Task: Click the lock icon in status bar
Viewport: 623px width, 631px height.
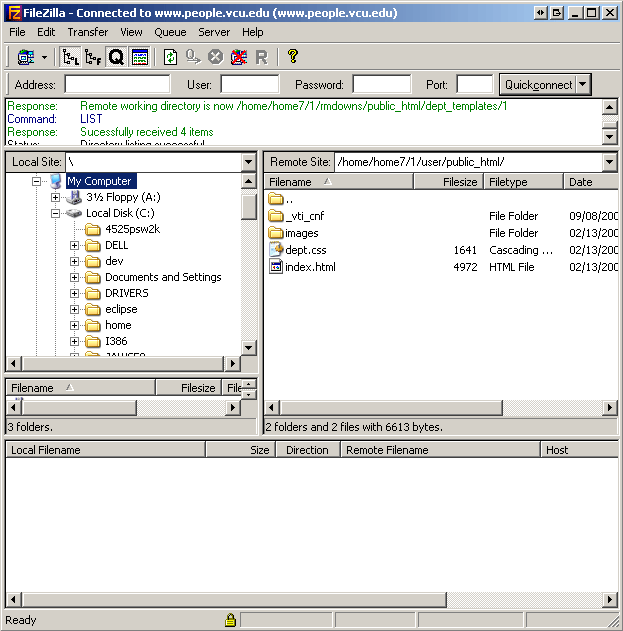Action: point(230,620)
